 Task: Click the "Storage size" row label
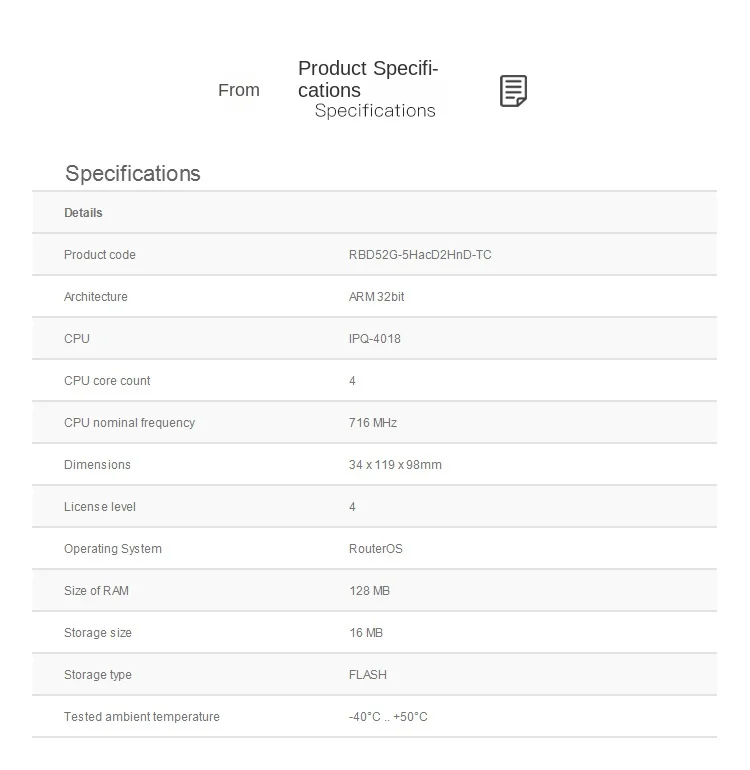pyautogui.click(x=98, y=633)
